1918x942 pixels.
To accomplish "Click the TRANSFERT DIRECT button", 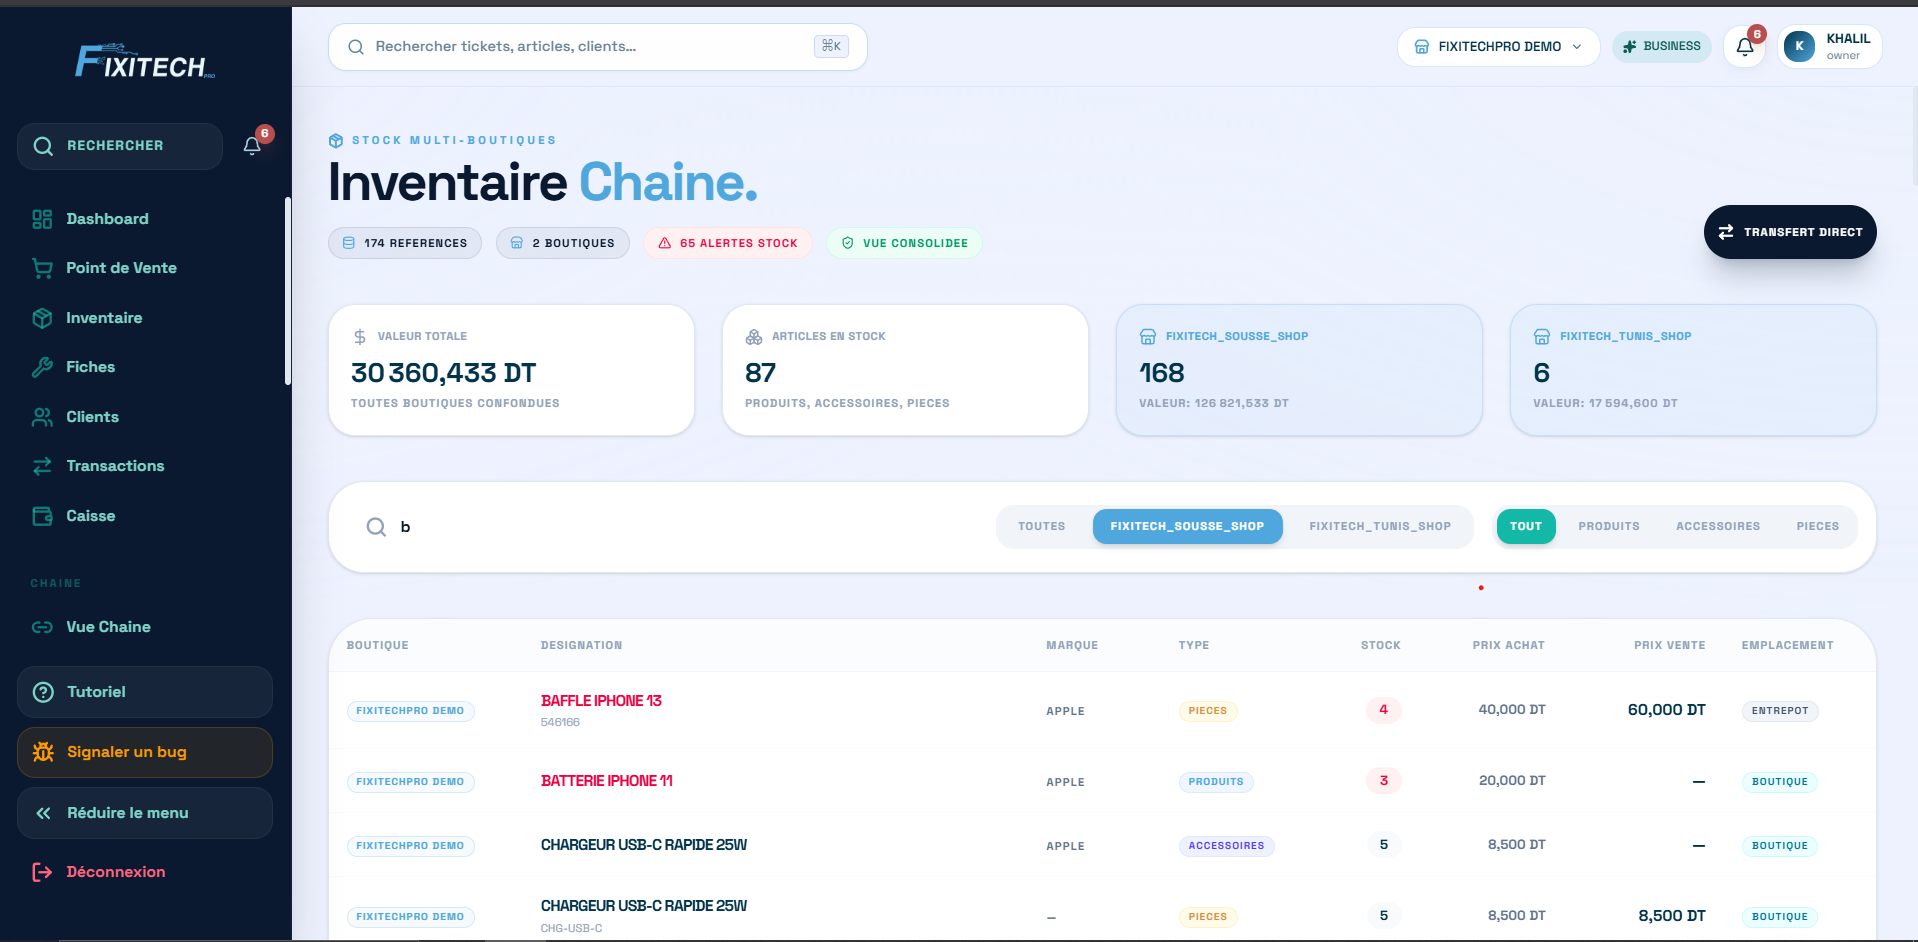I will click(x=1790, y=232).
